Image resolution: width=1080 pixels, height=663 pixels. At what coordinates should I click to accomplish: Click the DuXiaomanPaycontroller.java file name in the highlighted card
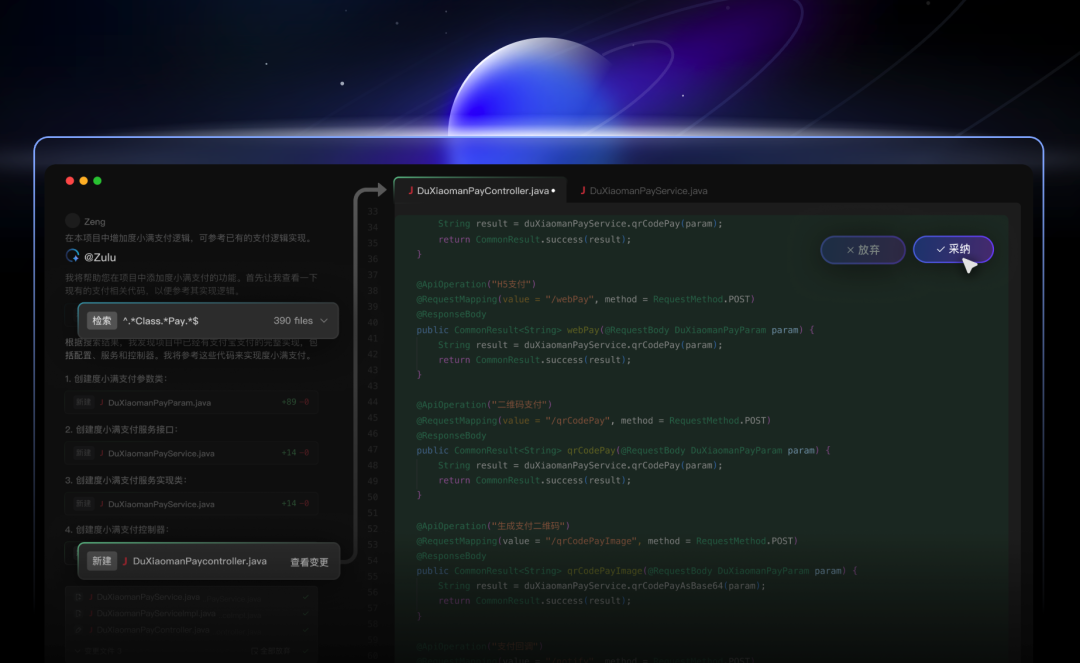(200, 561)
